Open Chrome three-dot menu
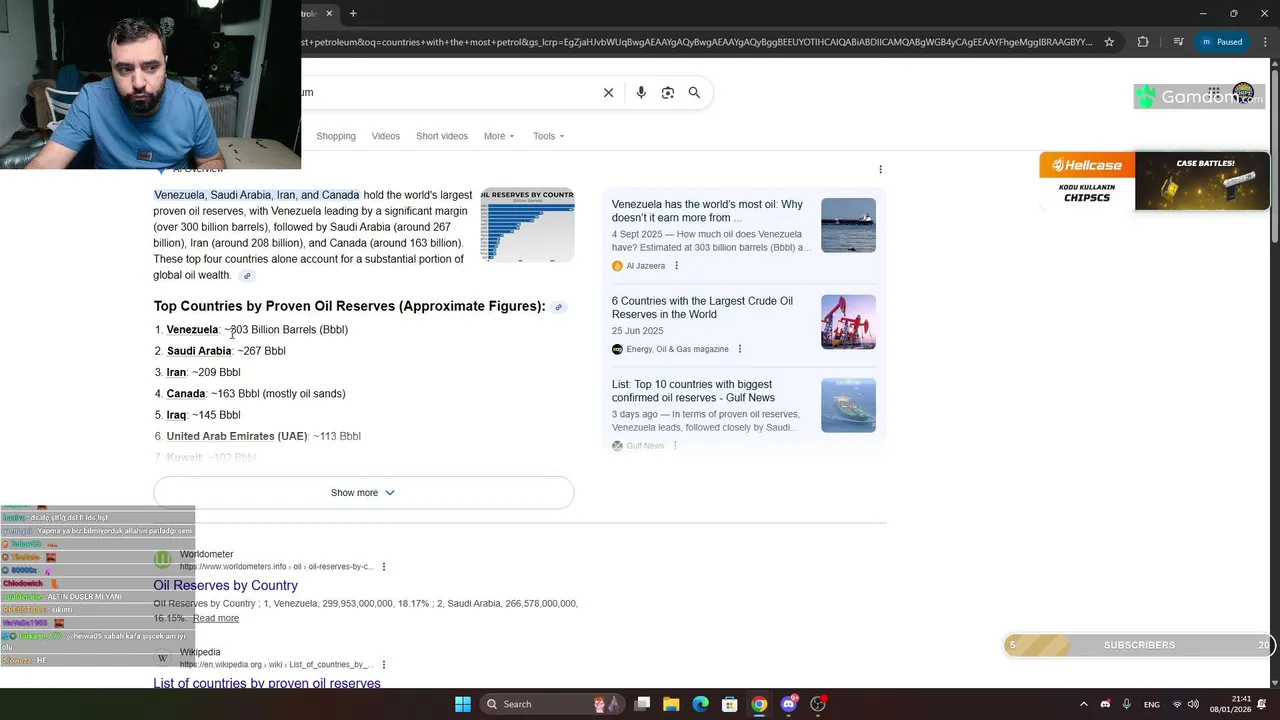The width and height of the screenshot is (1280, 720). 1264,42
